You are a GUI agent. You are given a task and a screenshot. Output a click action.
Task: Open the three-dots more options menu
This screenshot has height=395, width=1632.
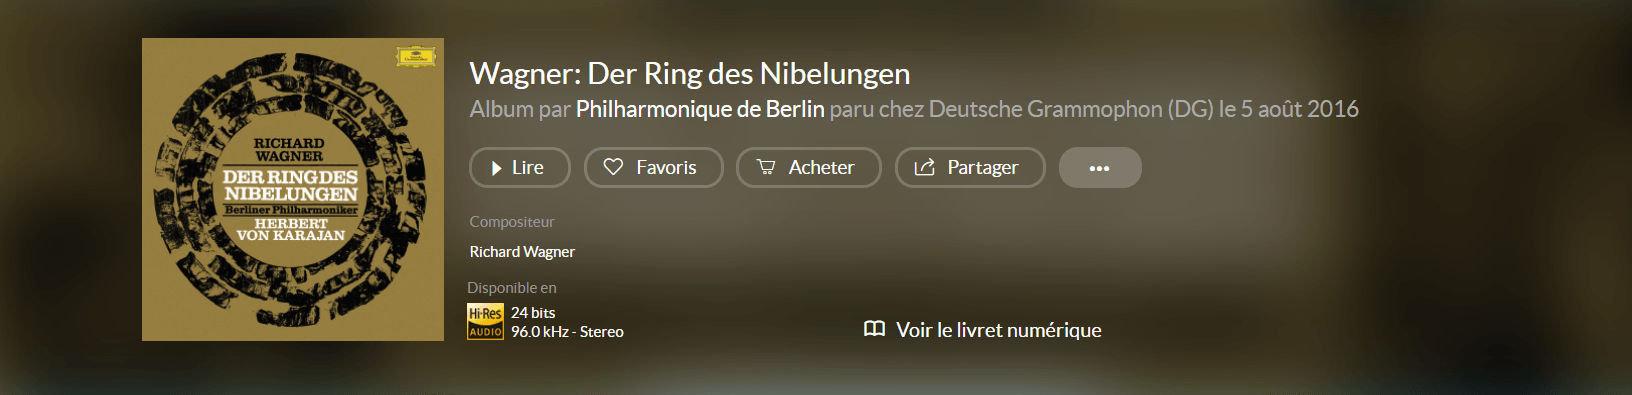[1100, 168]
